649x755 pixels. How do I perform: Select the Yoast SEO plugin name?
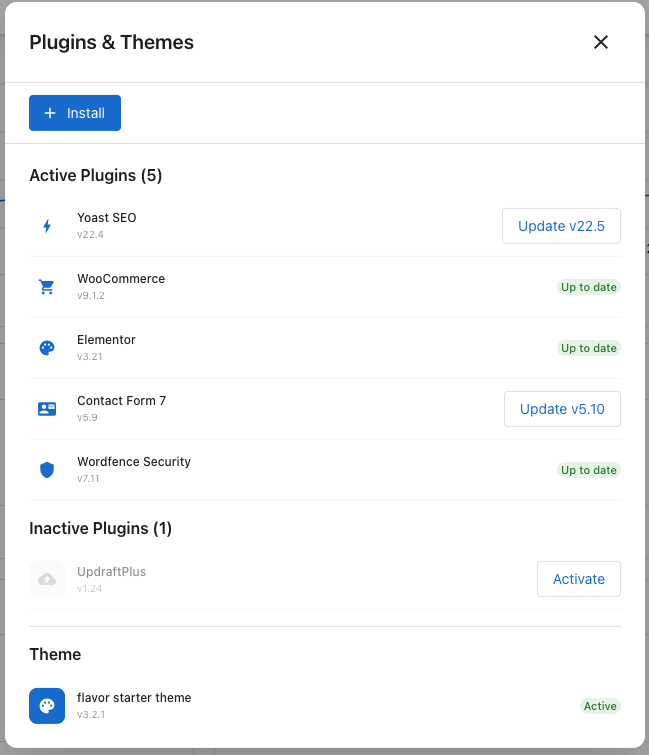(106, 218)
